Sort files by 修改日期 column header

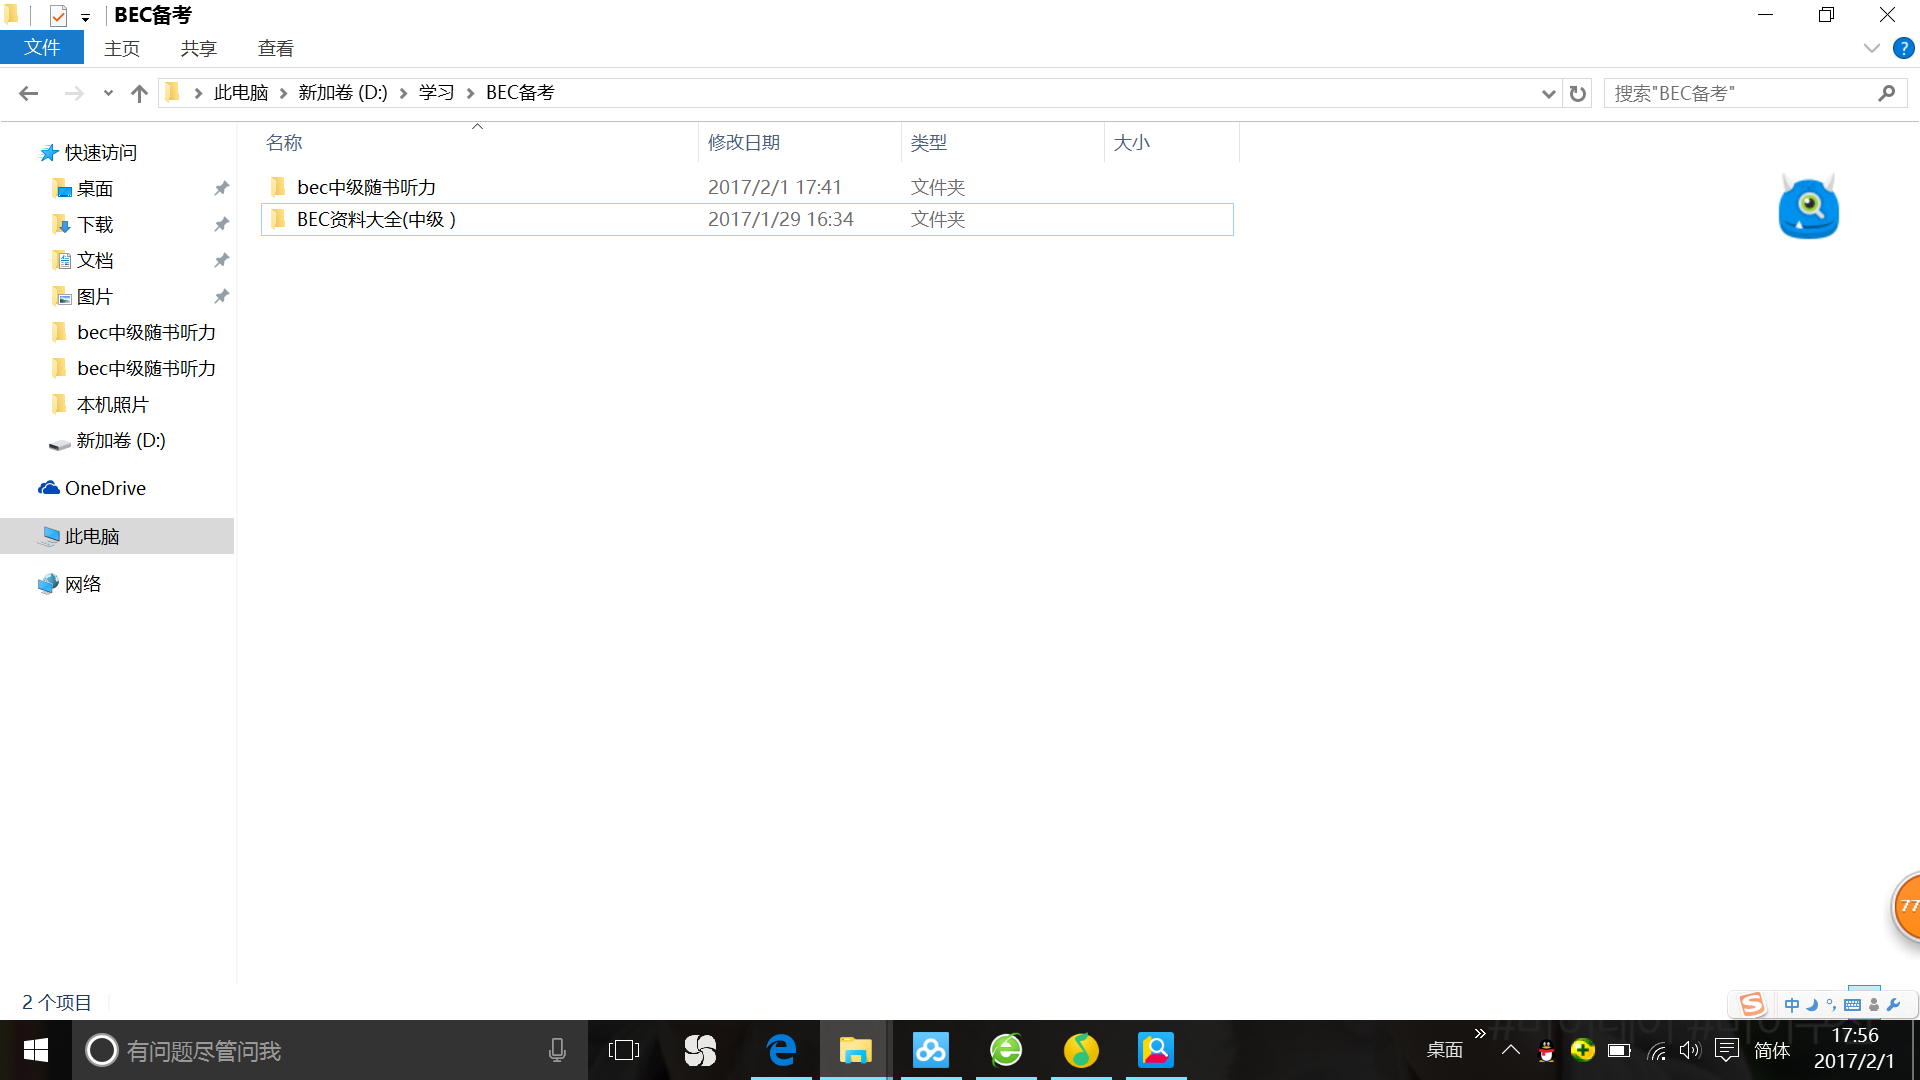pyautogui.click(x=744, y=142)
